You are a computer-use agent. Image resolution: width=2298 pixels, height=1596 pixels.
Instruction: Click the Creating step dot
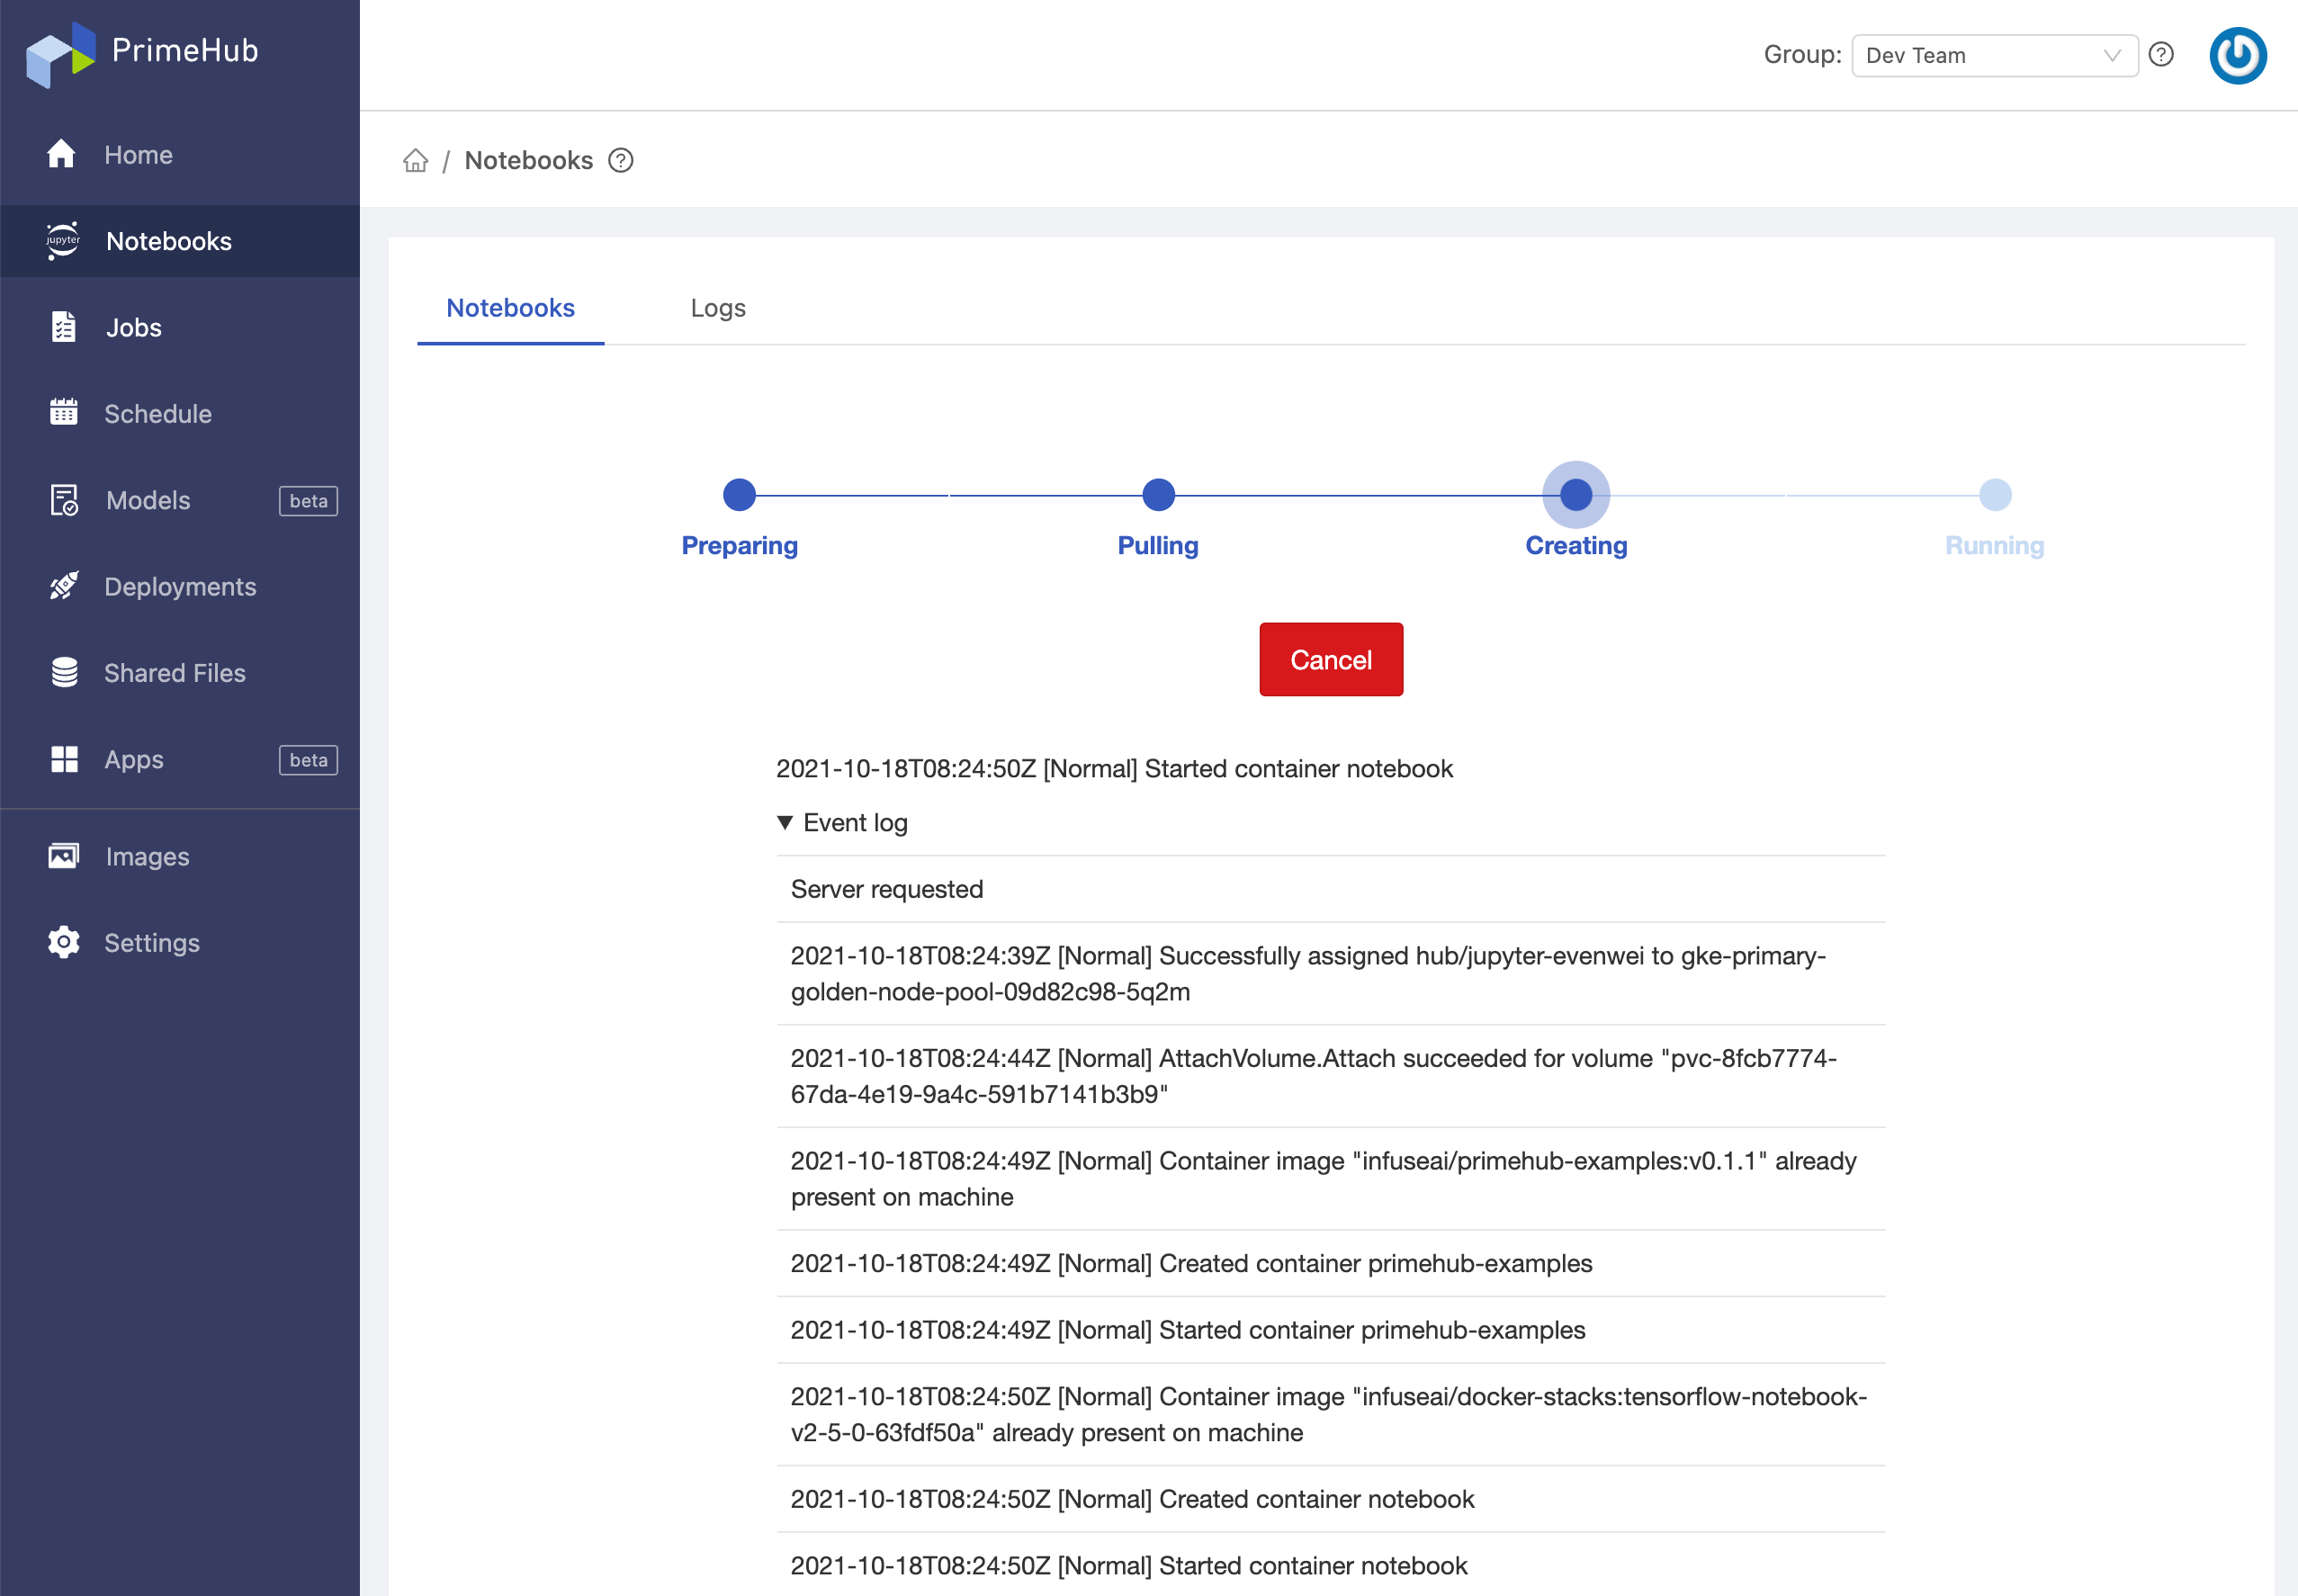[1576, 494]
